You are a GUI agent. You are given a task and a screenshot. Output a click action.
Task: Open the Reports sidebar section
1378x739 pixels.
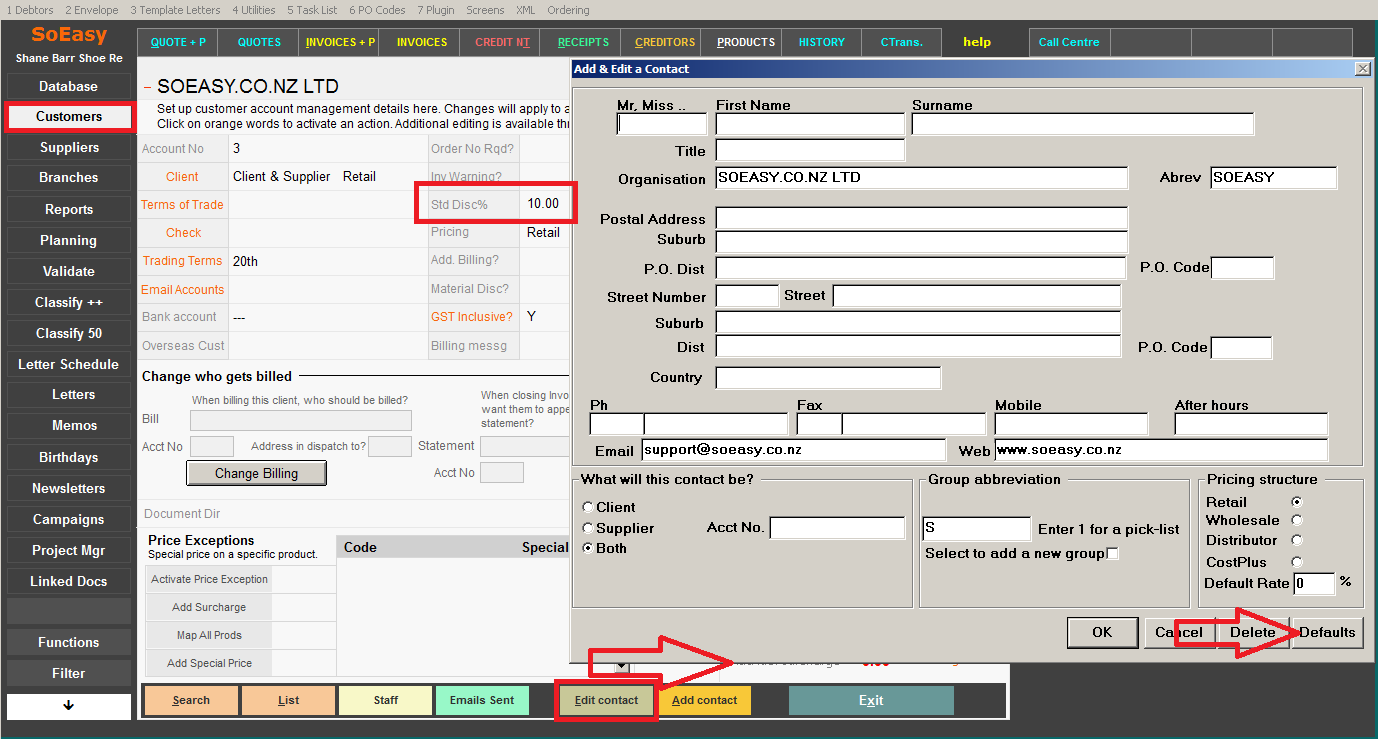pos(69,209)
